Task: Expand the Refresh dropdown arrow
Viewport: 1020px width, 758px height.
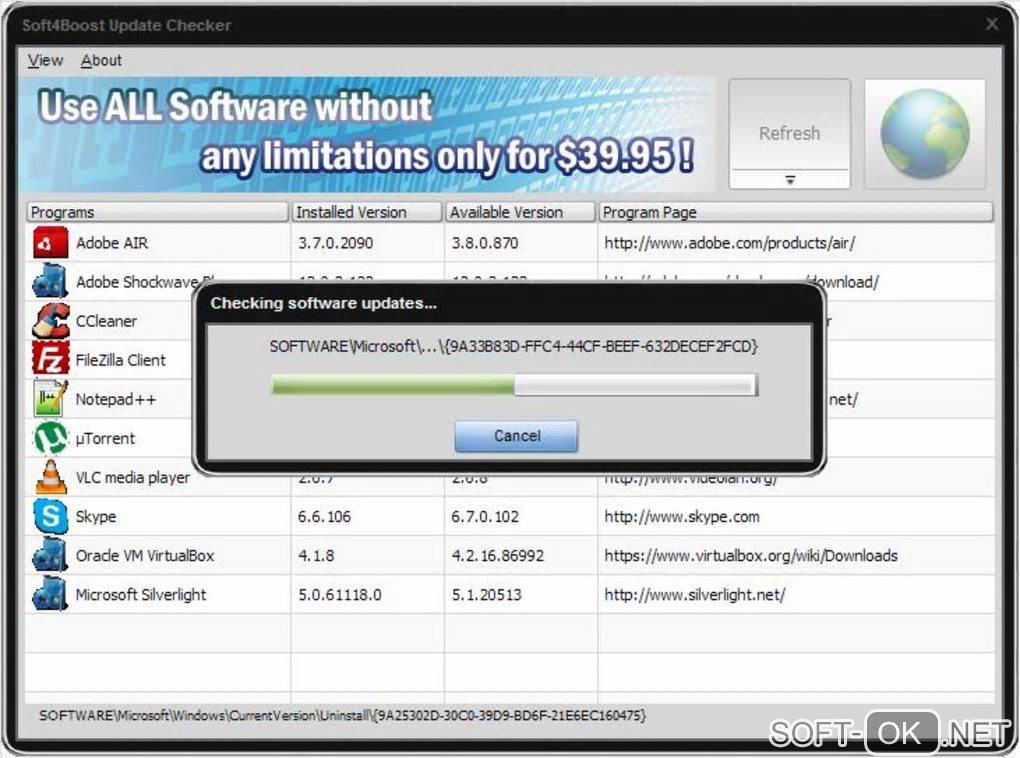Action: [790, 180]
